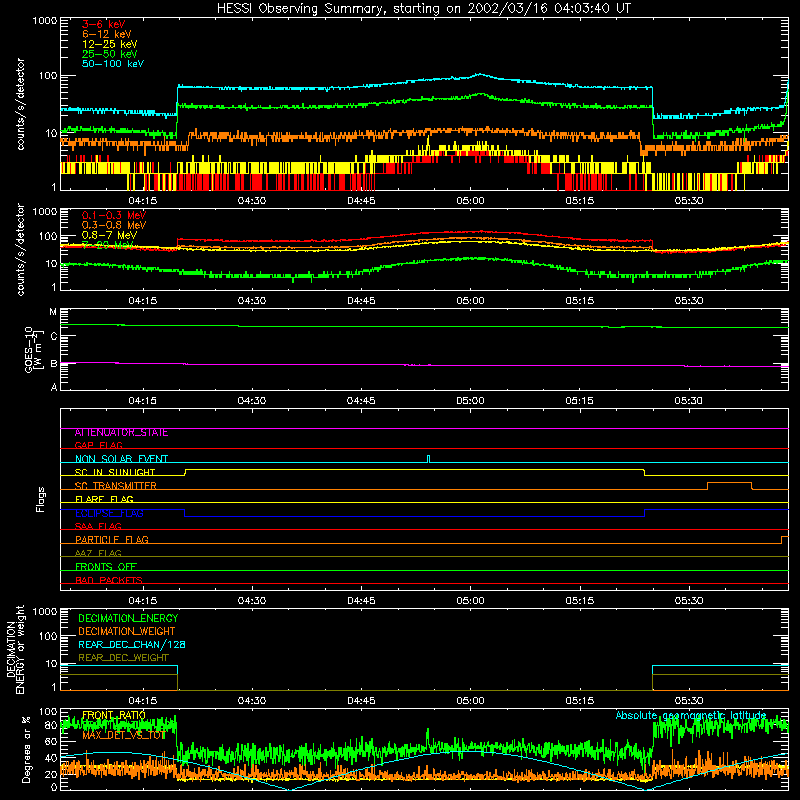This screenshot has width=800, height=800.
Task: Click the 05:00 time label under the keV plot
Action: tap(470, 201)
